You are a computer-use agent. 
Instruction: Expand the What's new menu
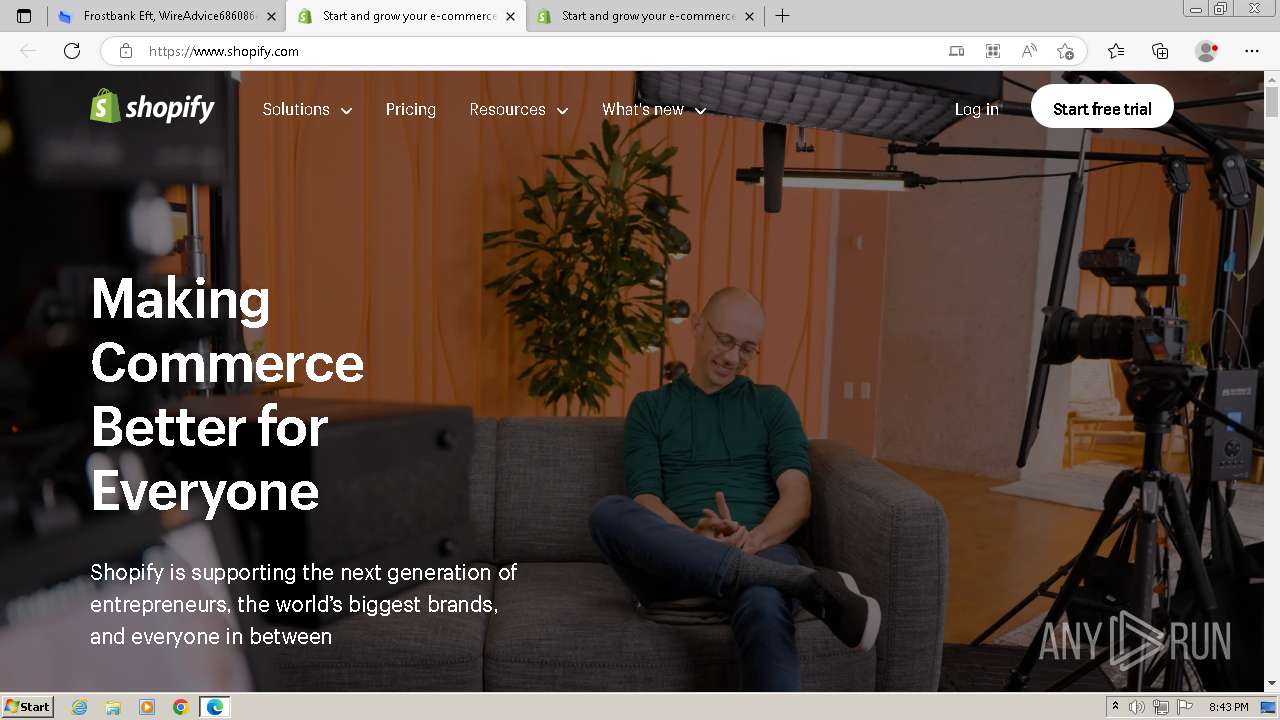[x=654, y=110]
